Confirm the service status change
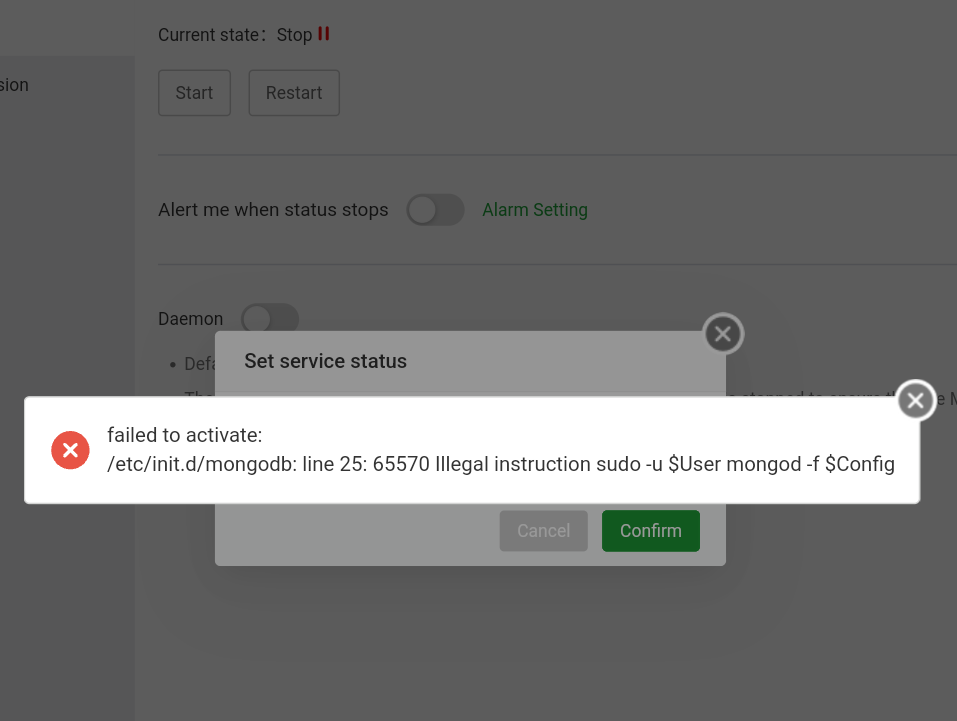 [650, 531]
